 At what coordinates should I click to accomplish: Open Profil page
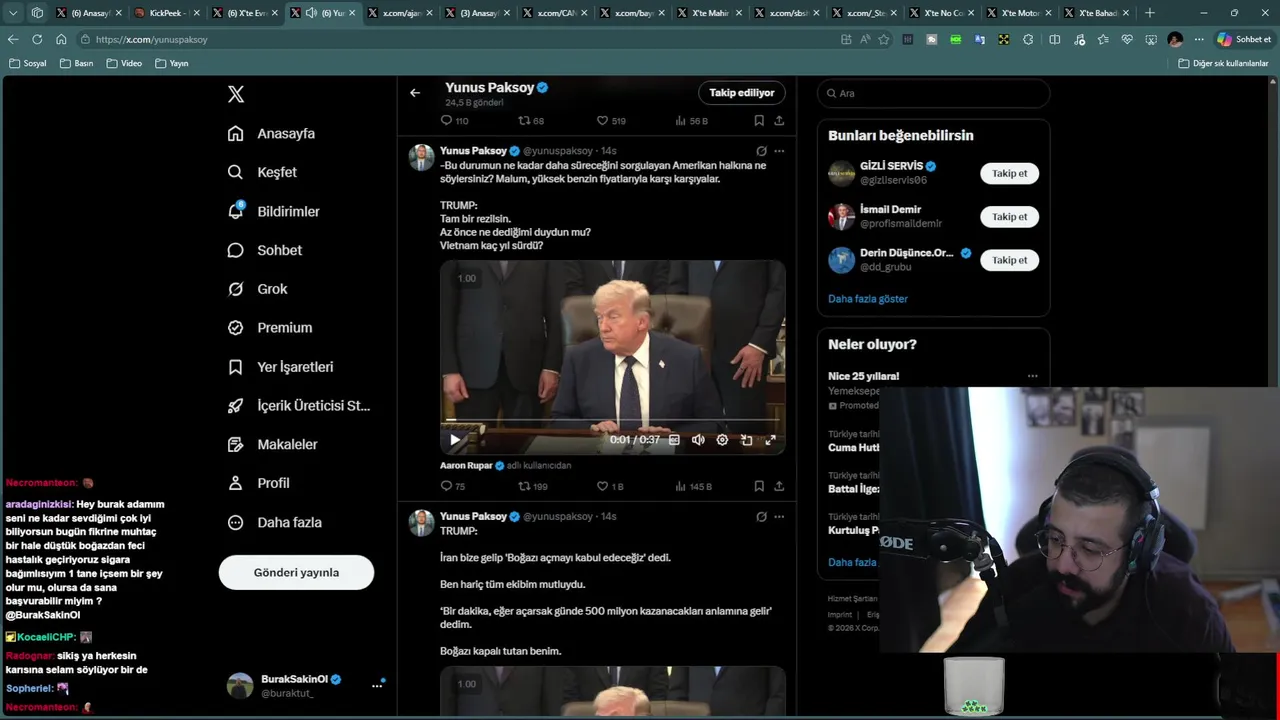[x=258, y=483]
